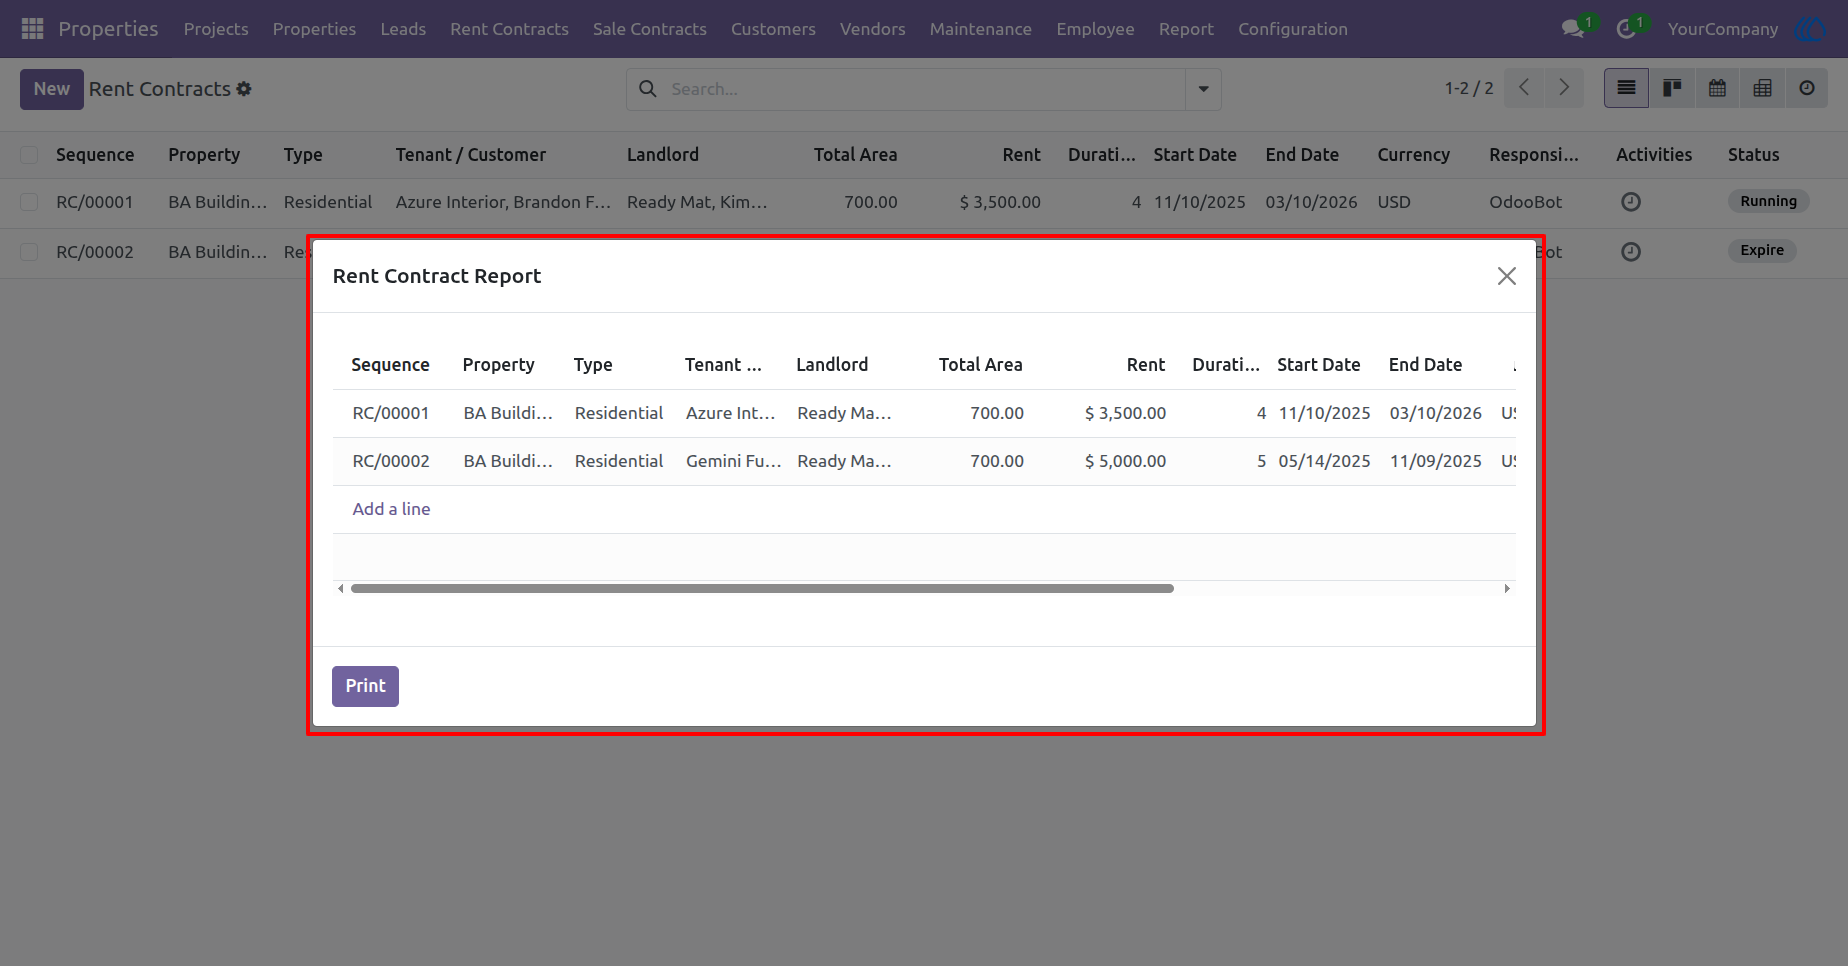Open the messages chat icon
Screen dimensions: 1848x966
pyautogui.click(x=1573, y=29)
